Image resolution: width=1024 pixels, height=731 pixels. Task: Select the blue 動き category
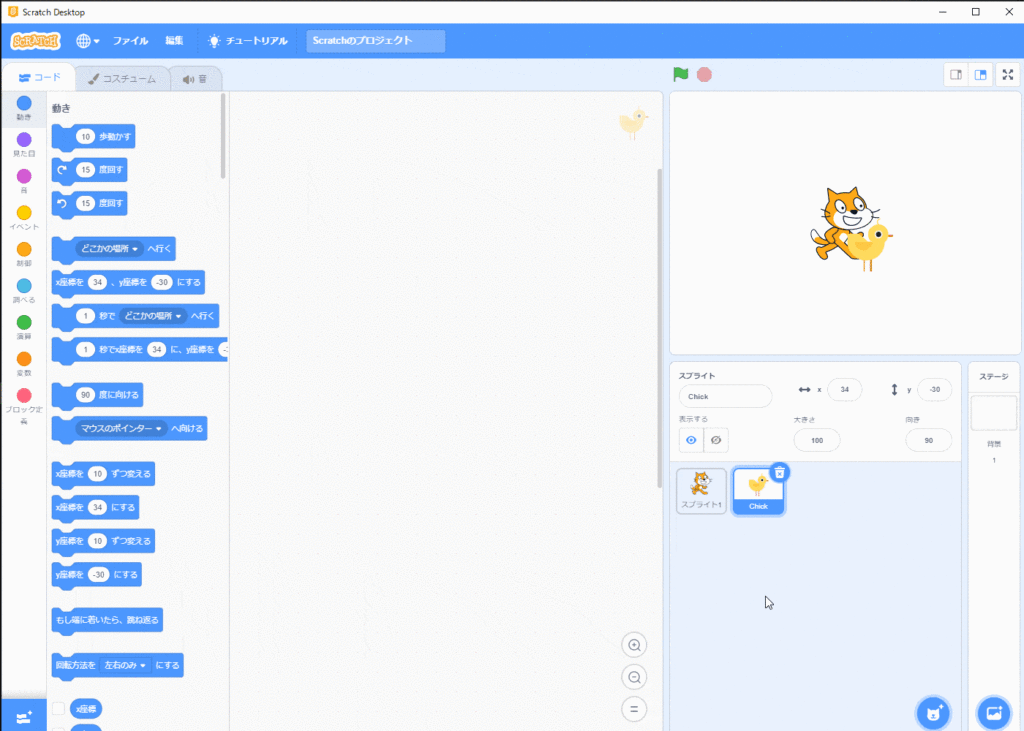[24, 108]
